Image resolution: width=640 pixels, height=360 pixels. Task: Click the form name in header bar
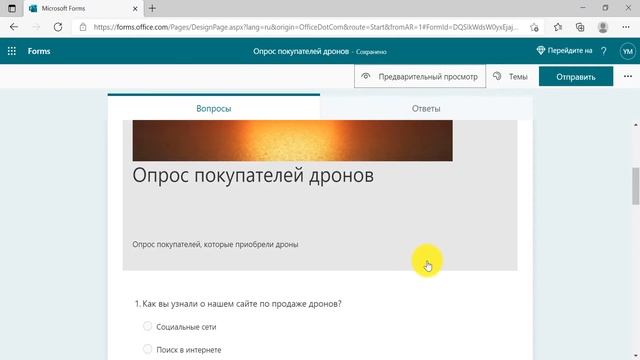pos(301,51)
